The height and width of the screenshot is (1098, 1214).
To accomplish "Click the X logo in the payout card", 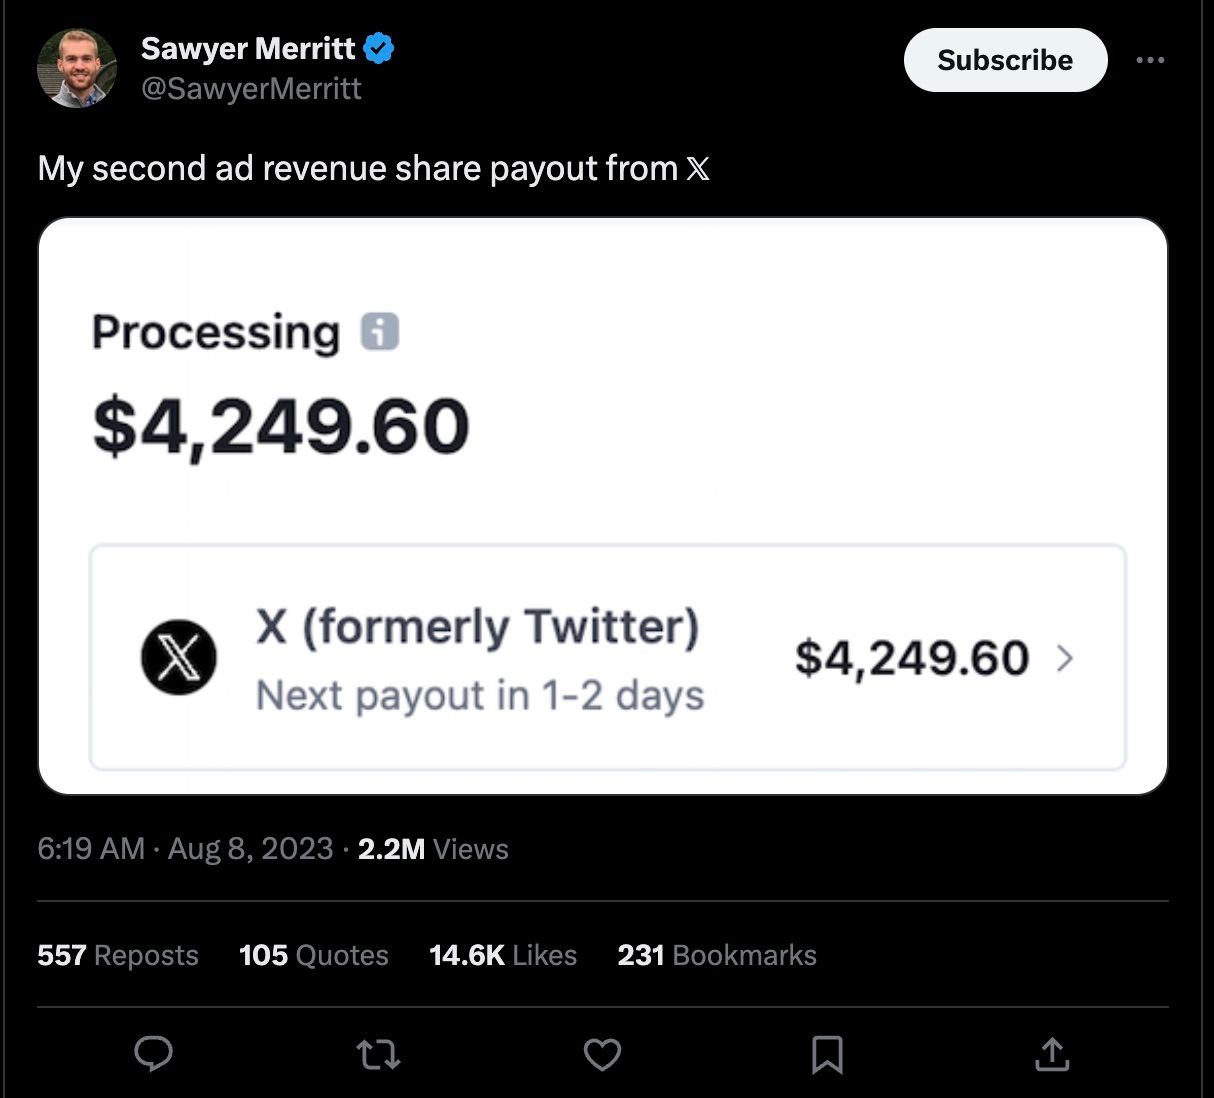I will (x=180, y=658).
